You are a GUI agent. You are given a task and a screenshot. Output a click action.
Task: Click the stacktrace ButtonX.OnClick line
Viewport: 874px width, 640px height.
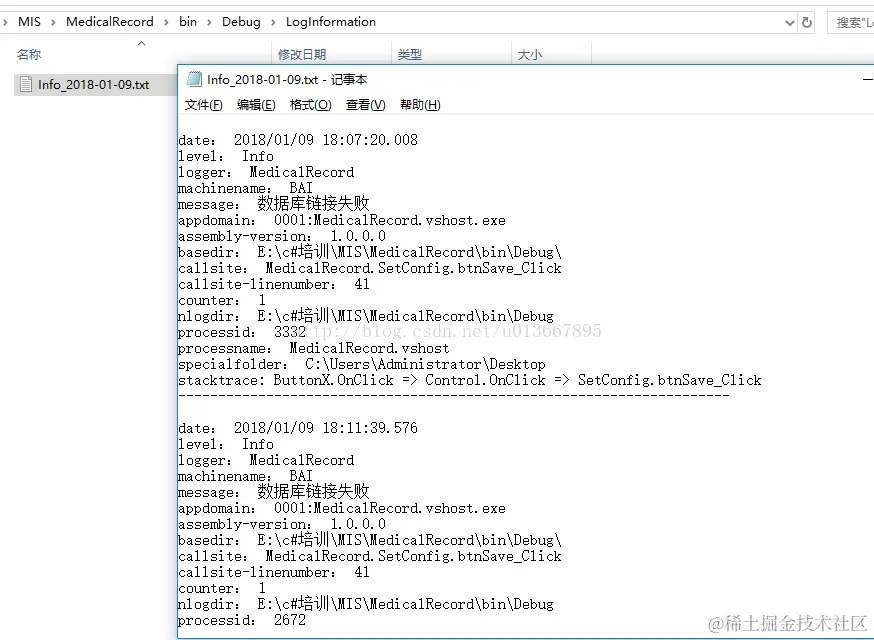tap(469, 380)
